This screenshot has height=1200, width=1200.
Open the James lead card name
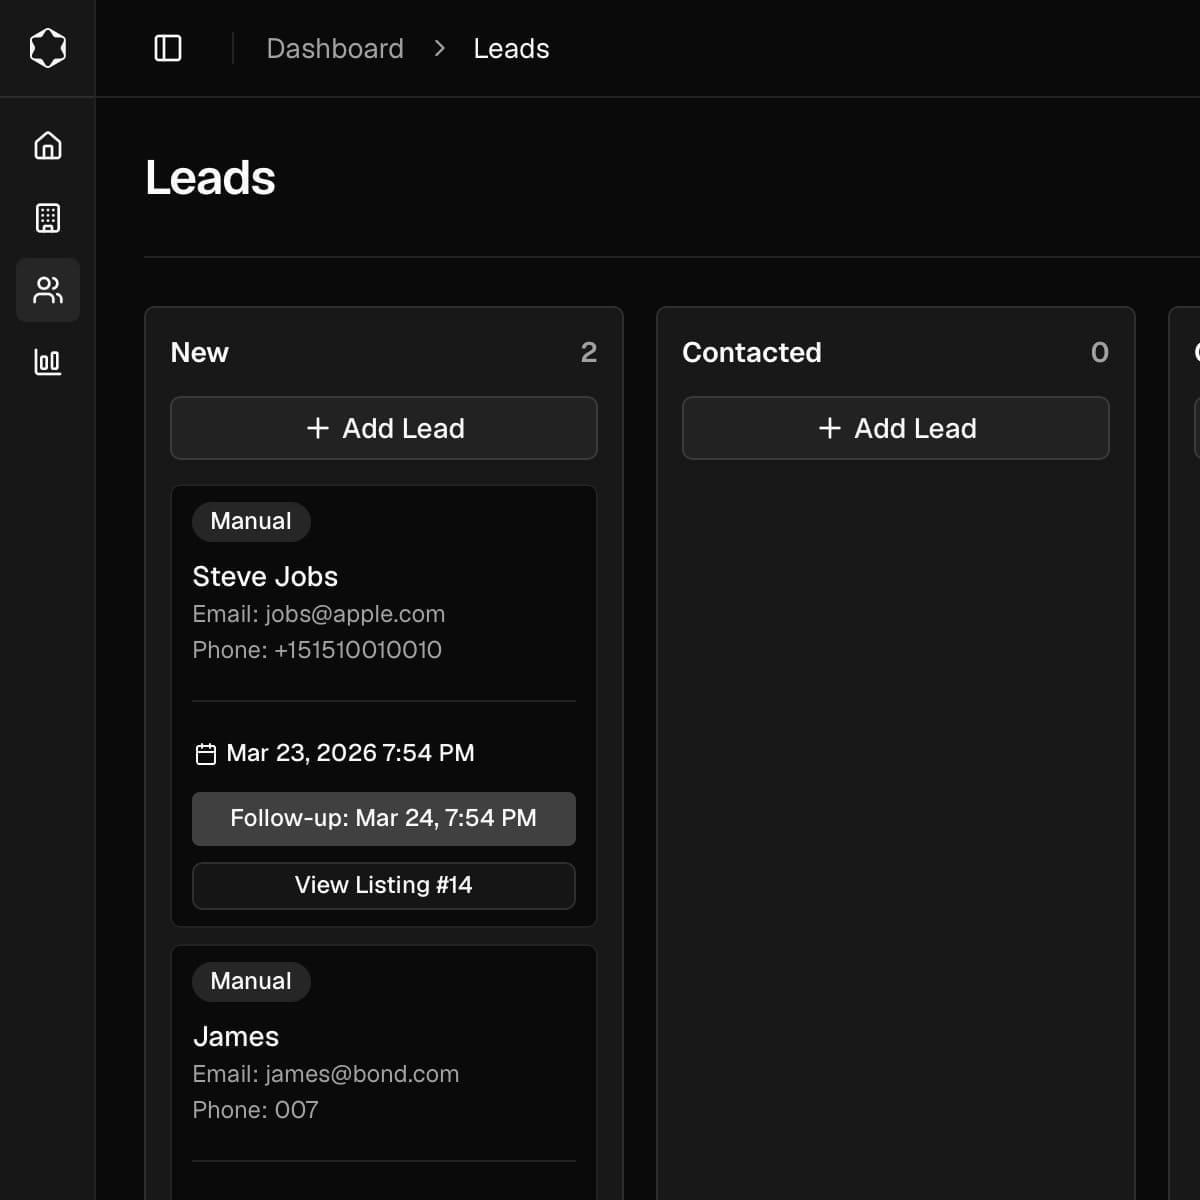236,1036
